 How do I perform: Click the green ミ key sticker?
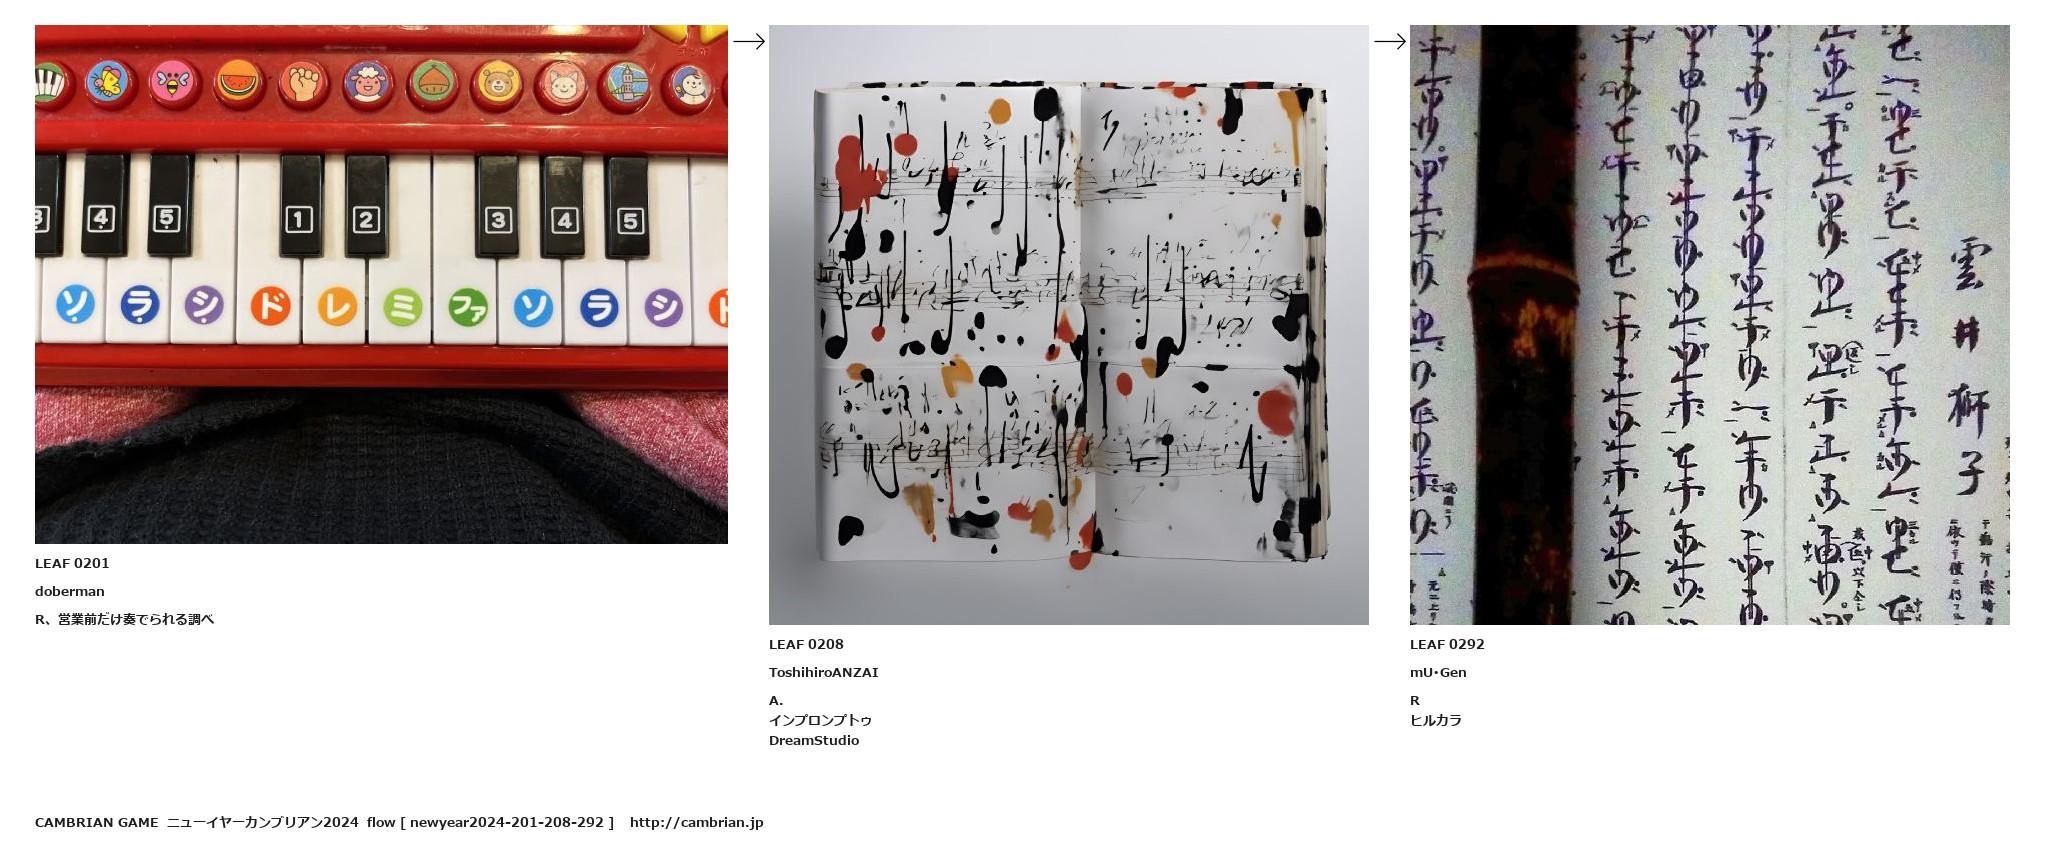coord(402,306)
